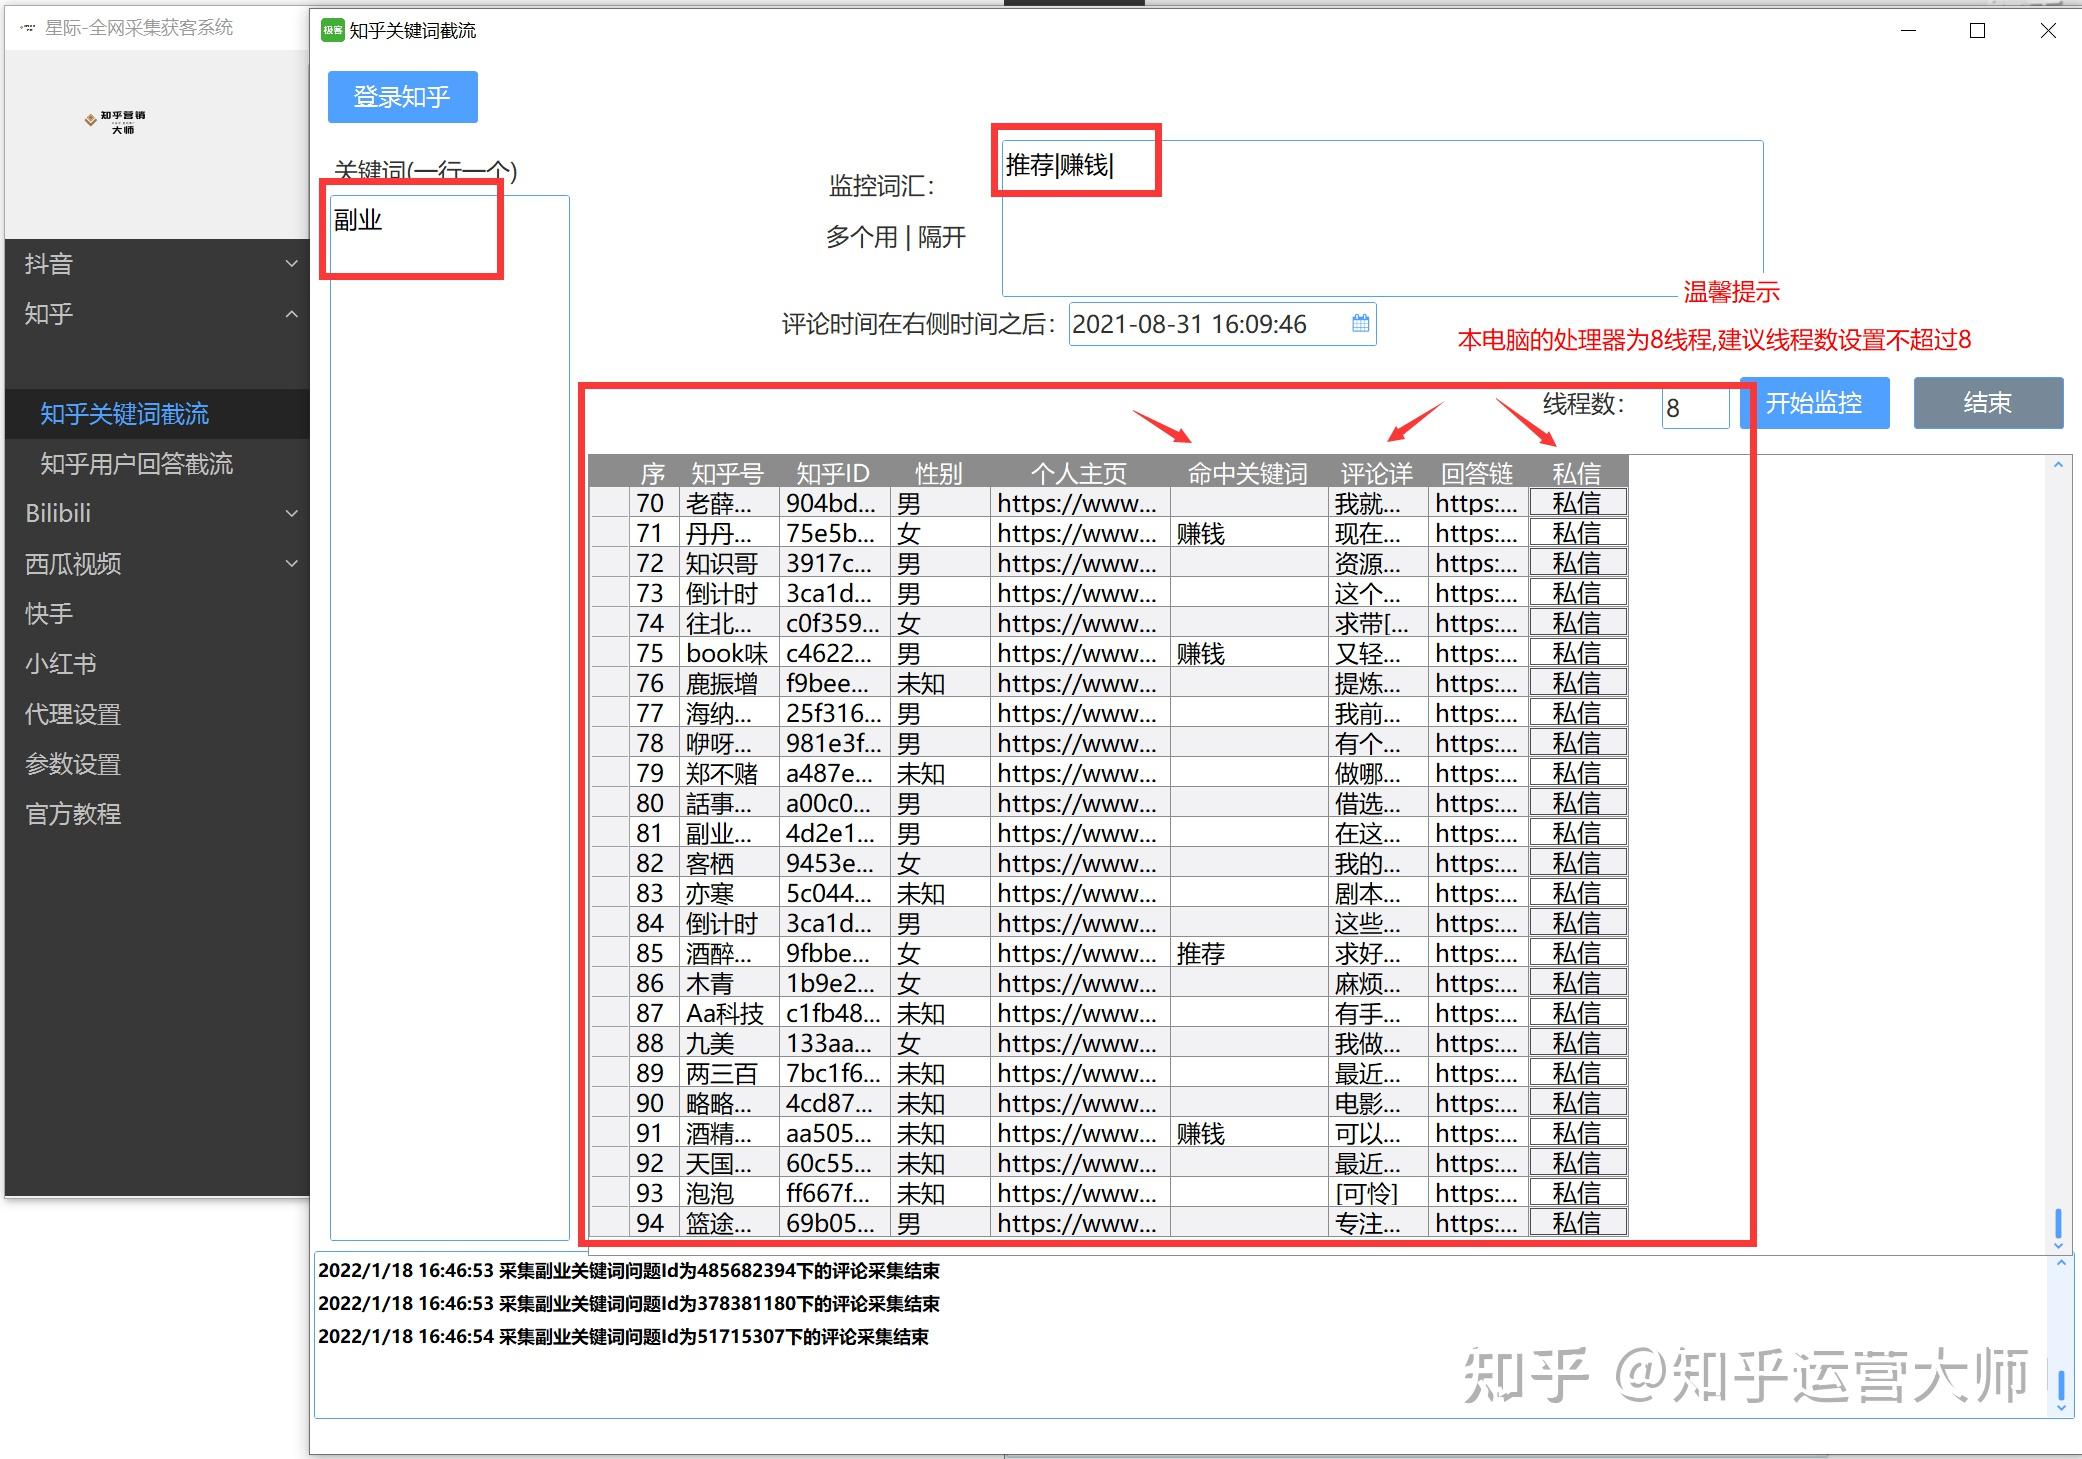
Task: Open 参数设置 in the sidebar
Action: (x=158, y=764)
